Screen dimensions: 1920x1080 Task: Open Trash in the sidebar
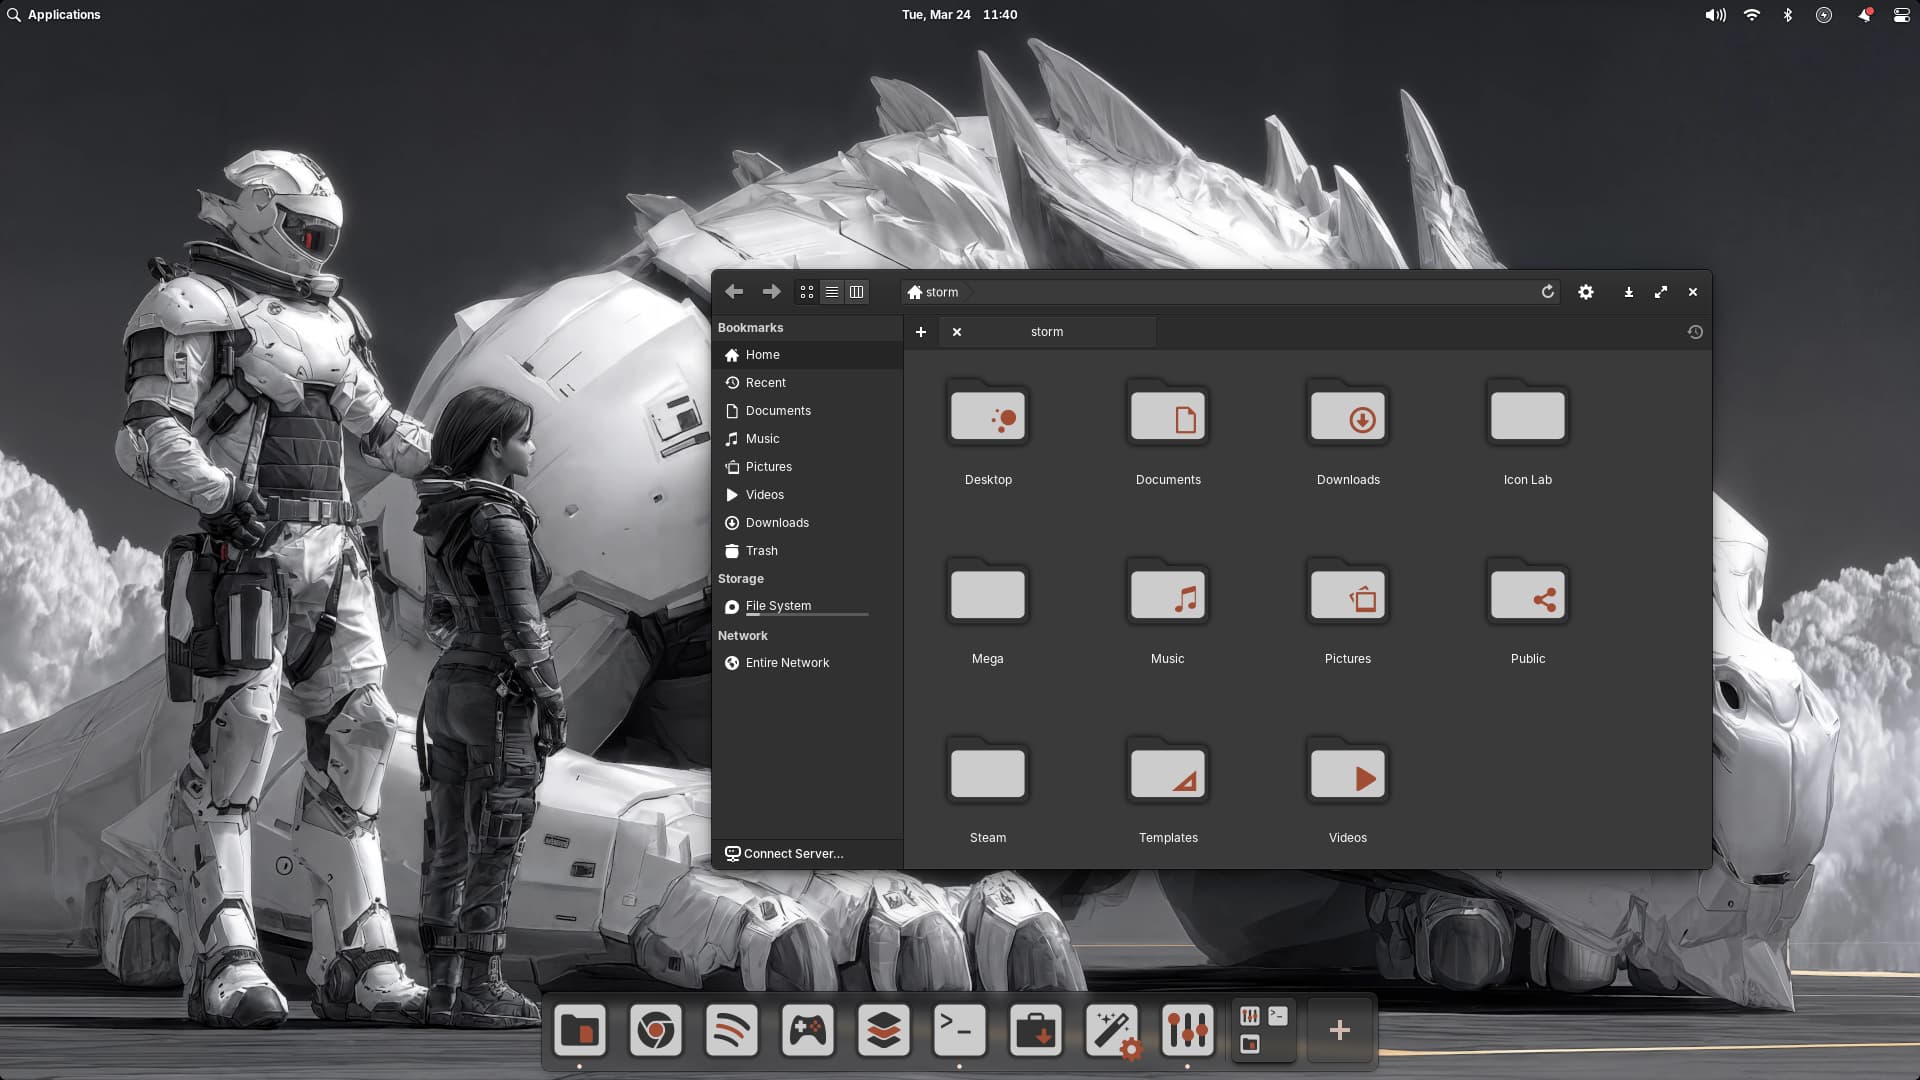click(761, 551)
